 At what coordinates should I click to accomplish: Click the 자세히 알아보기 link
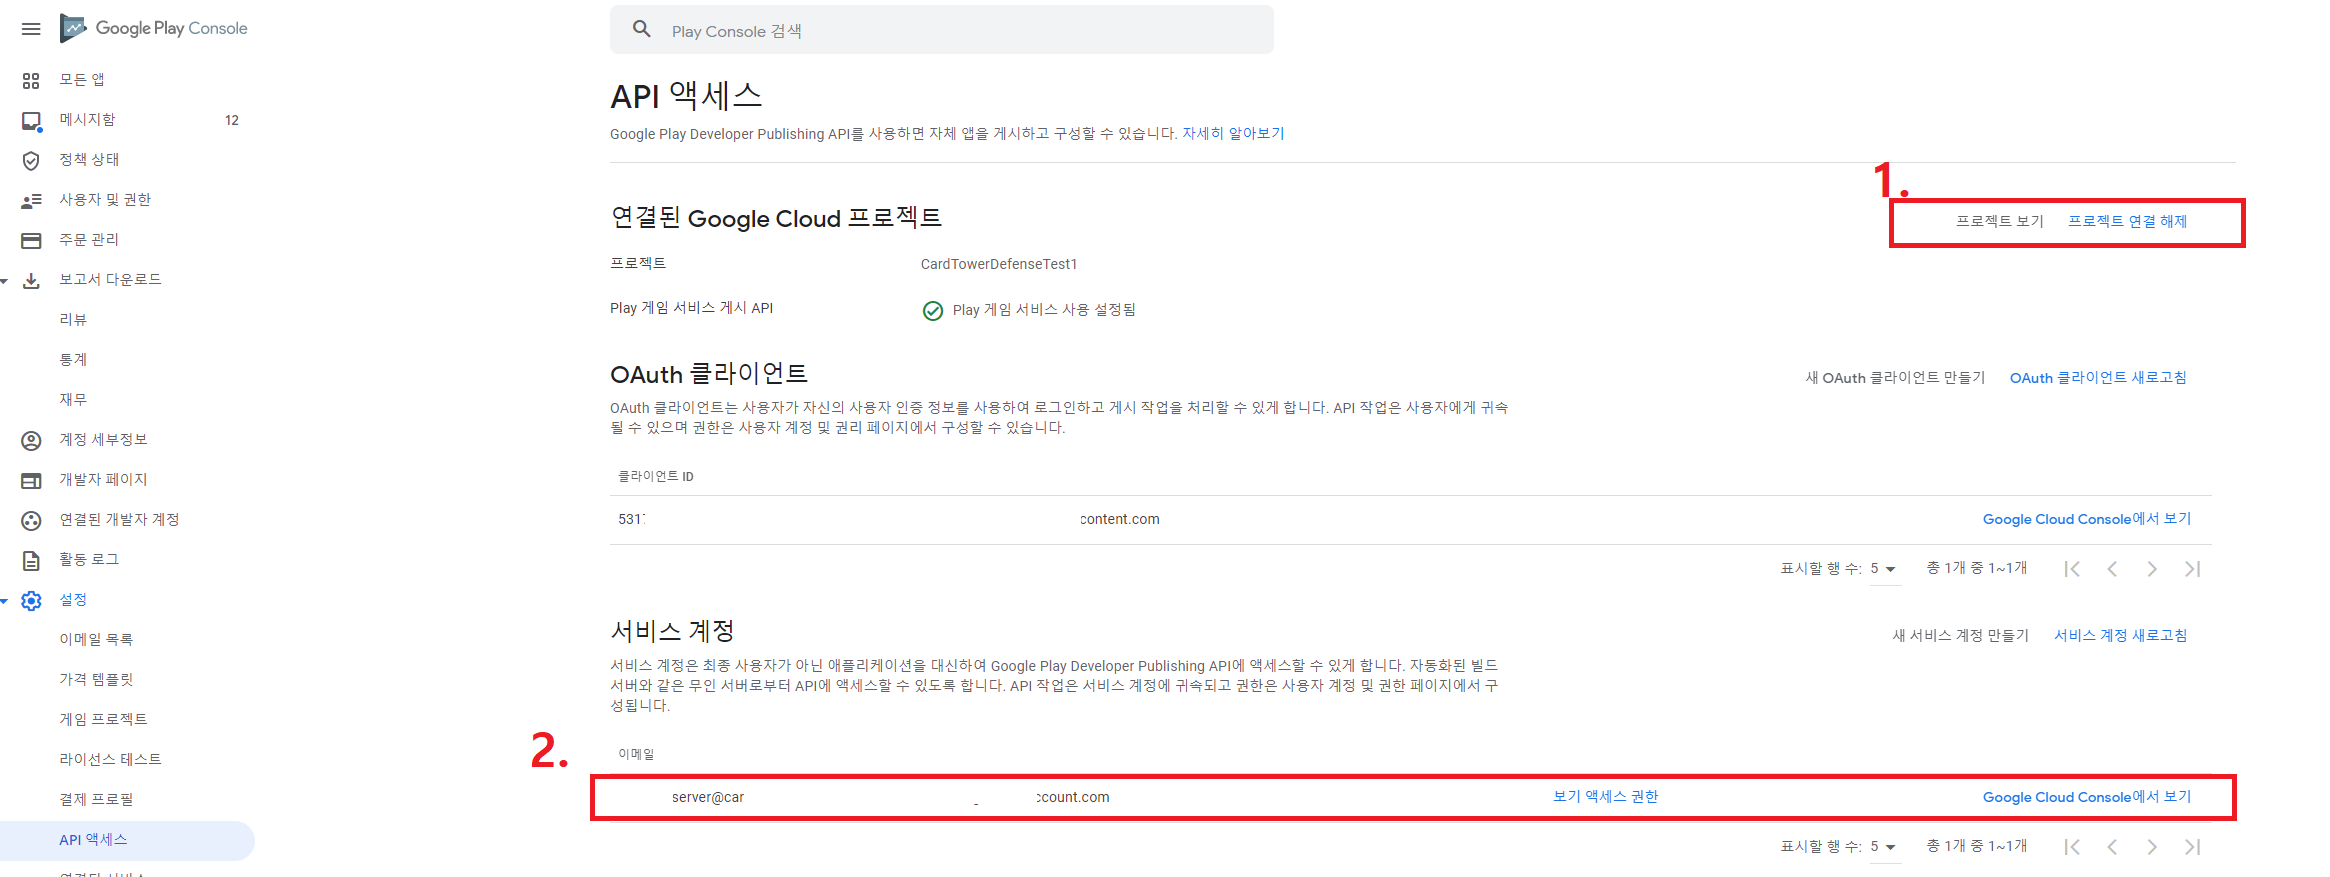[1233, 133]
